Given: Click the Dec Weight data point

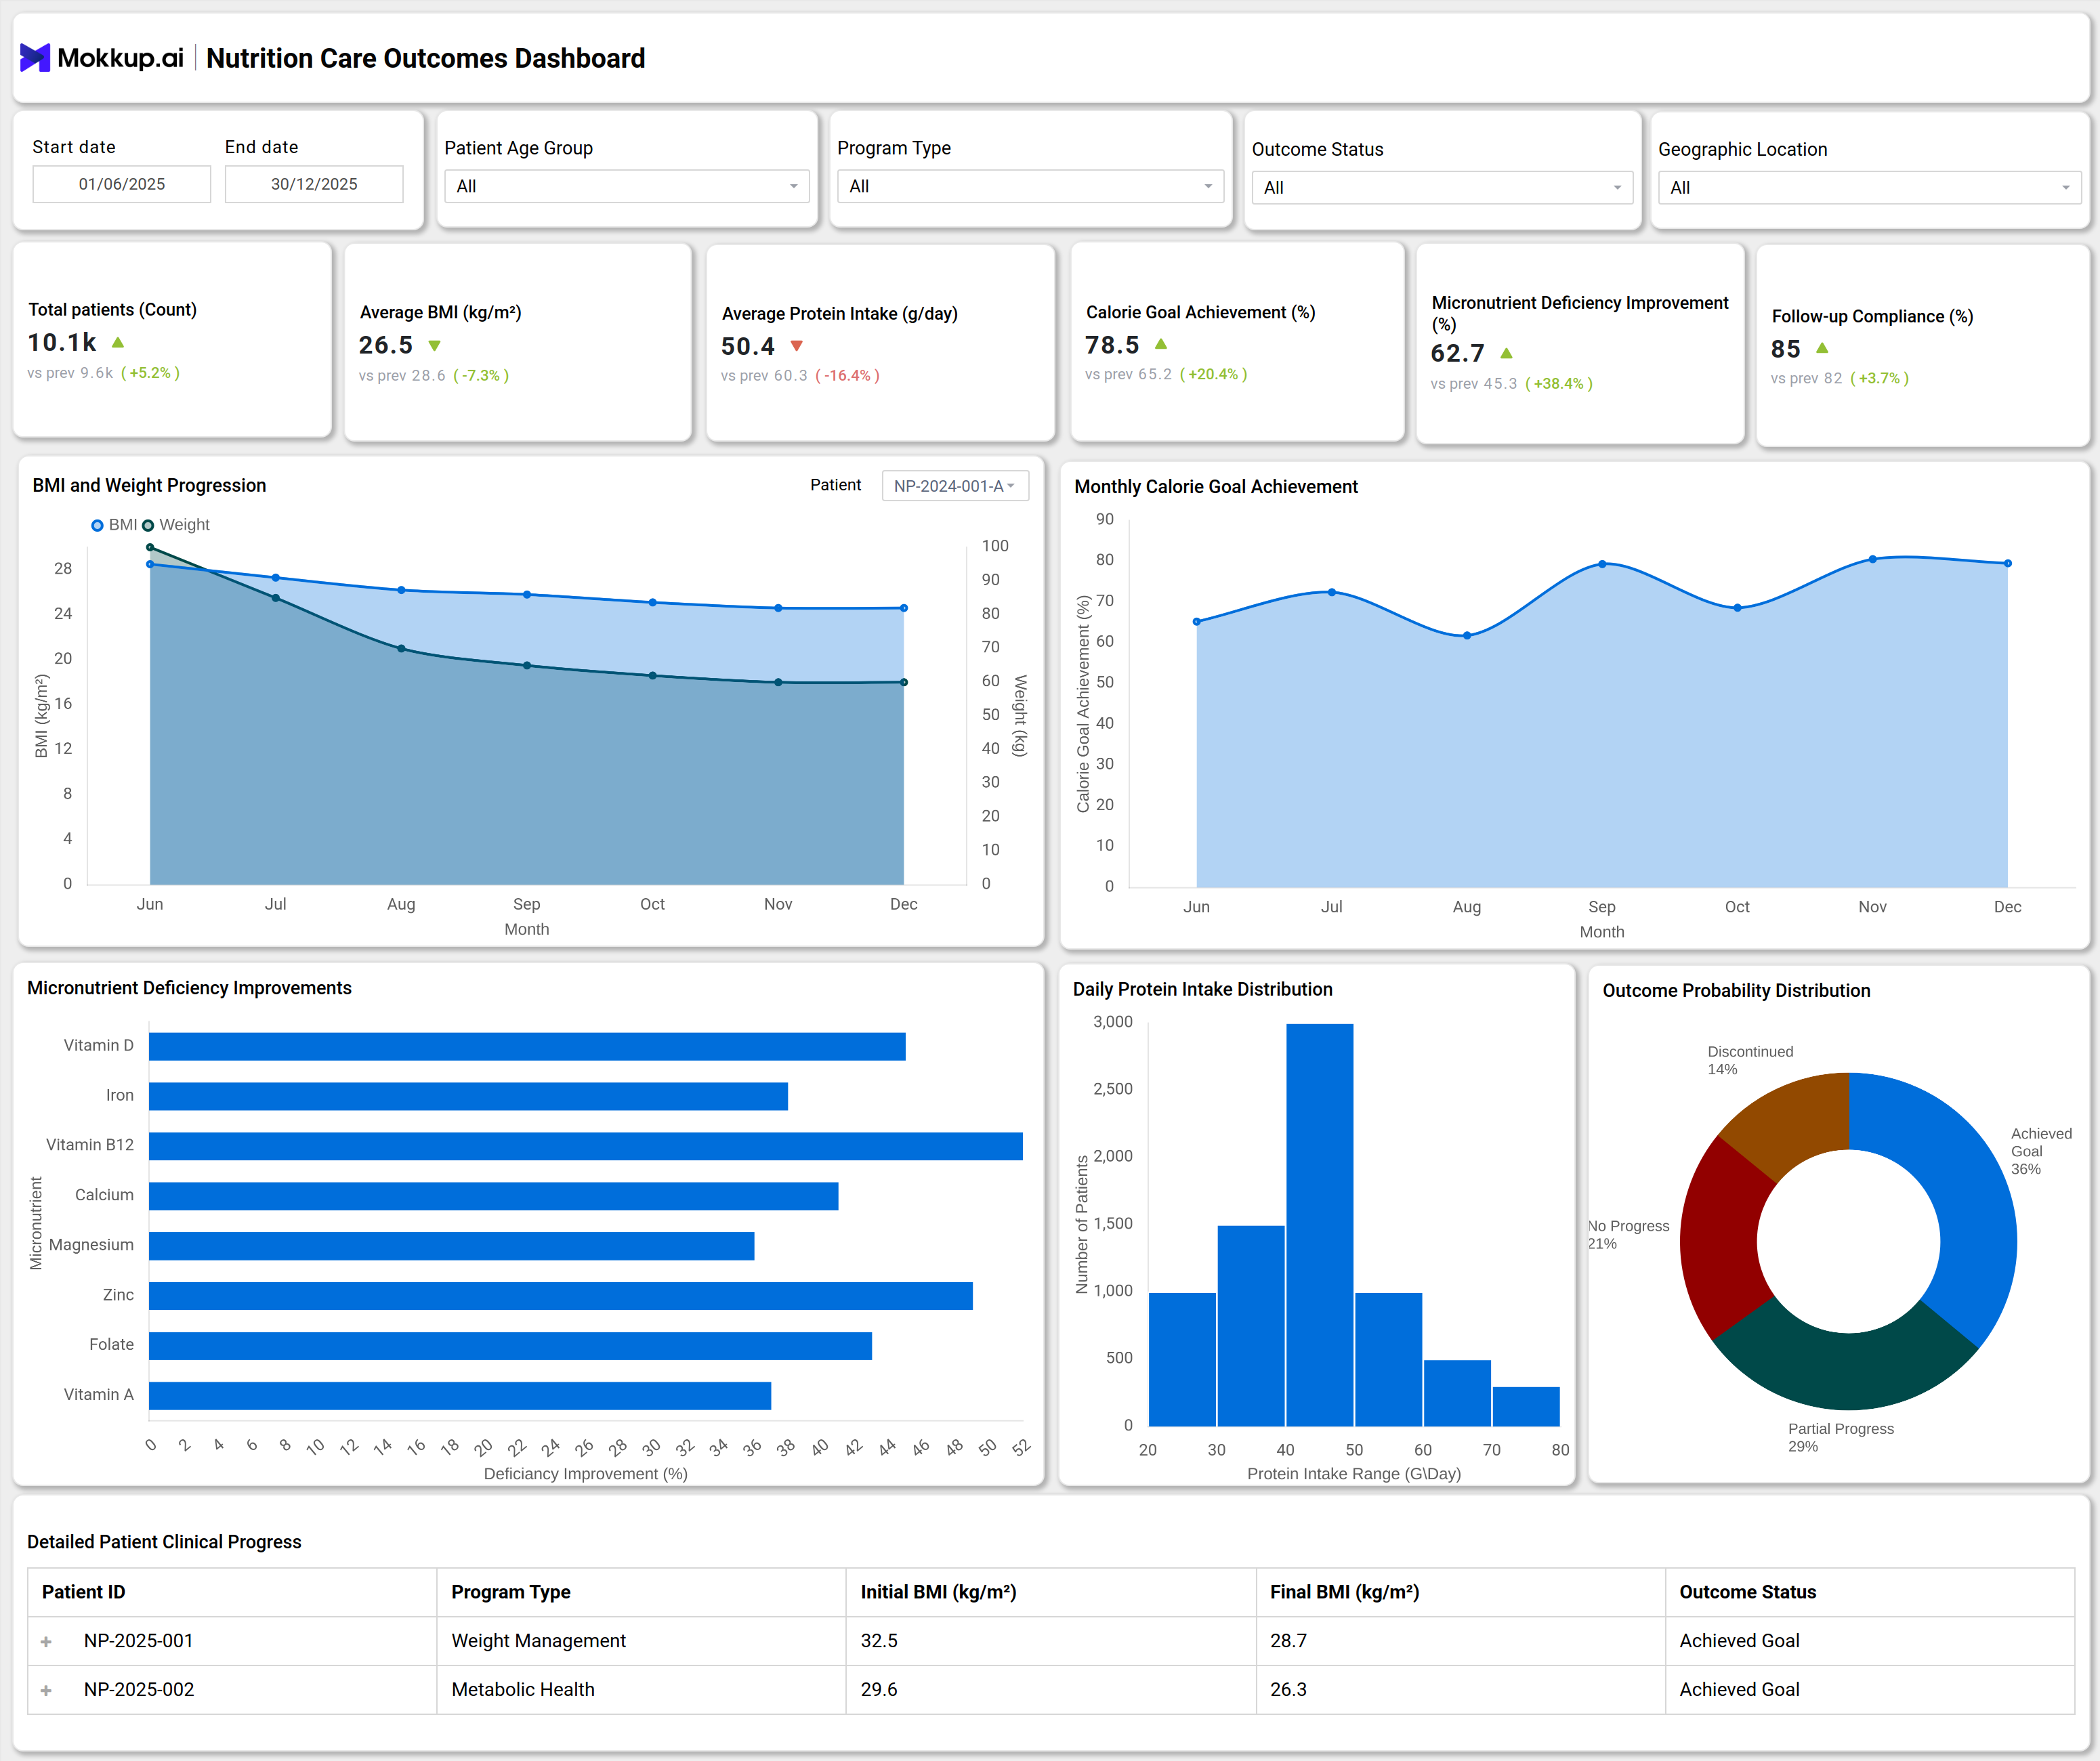Looking at the screenshot, I should pos(904,682).
